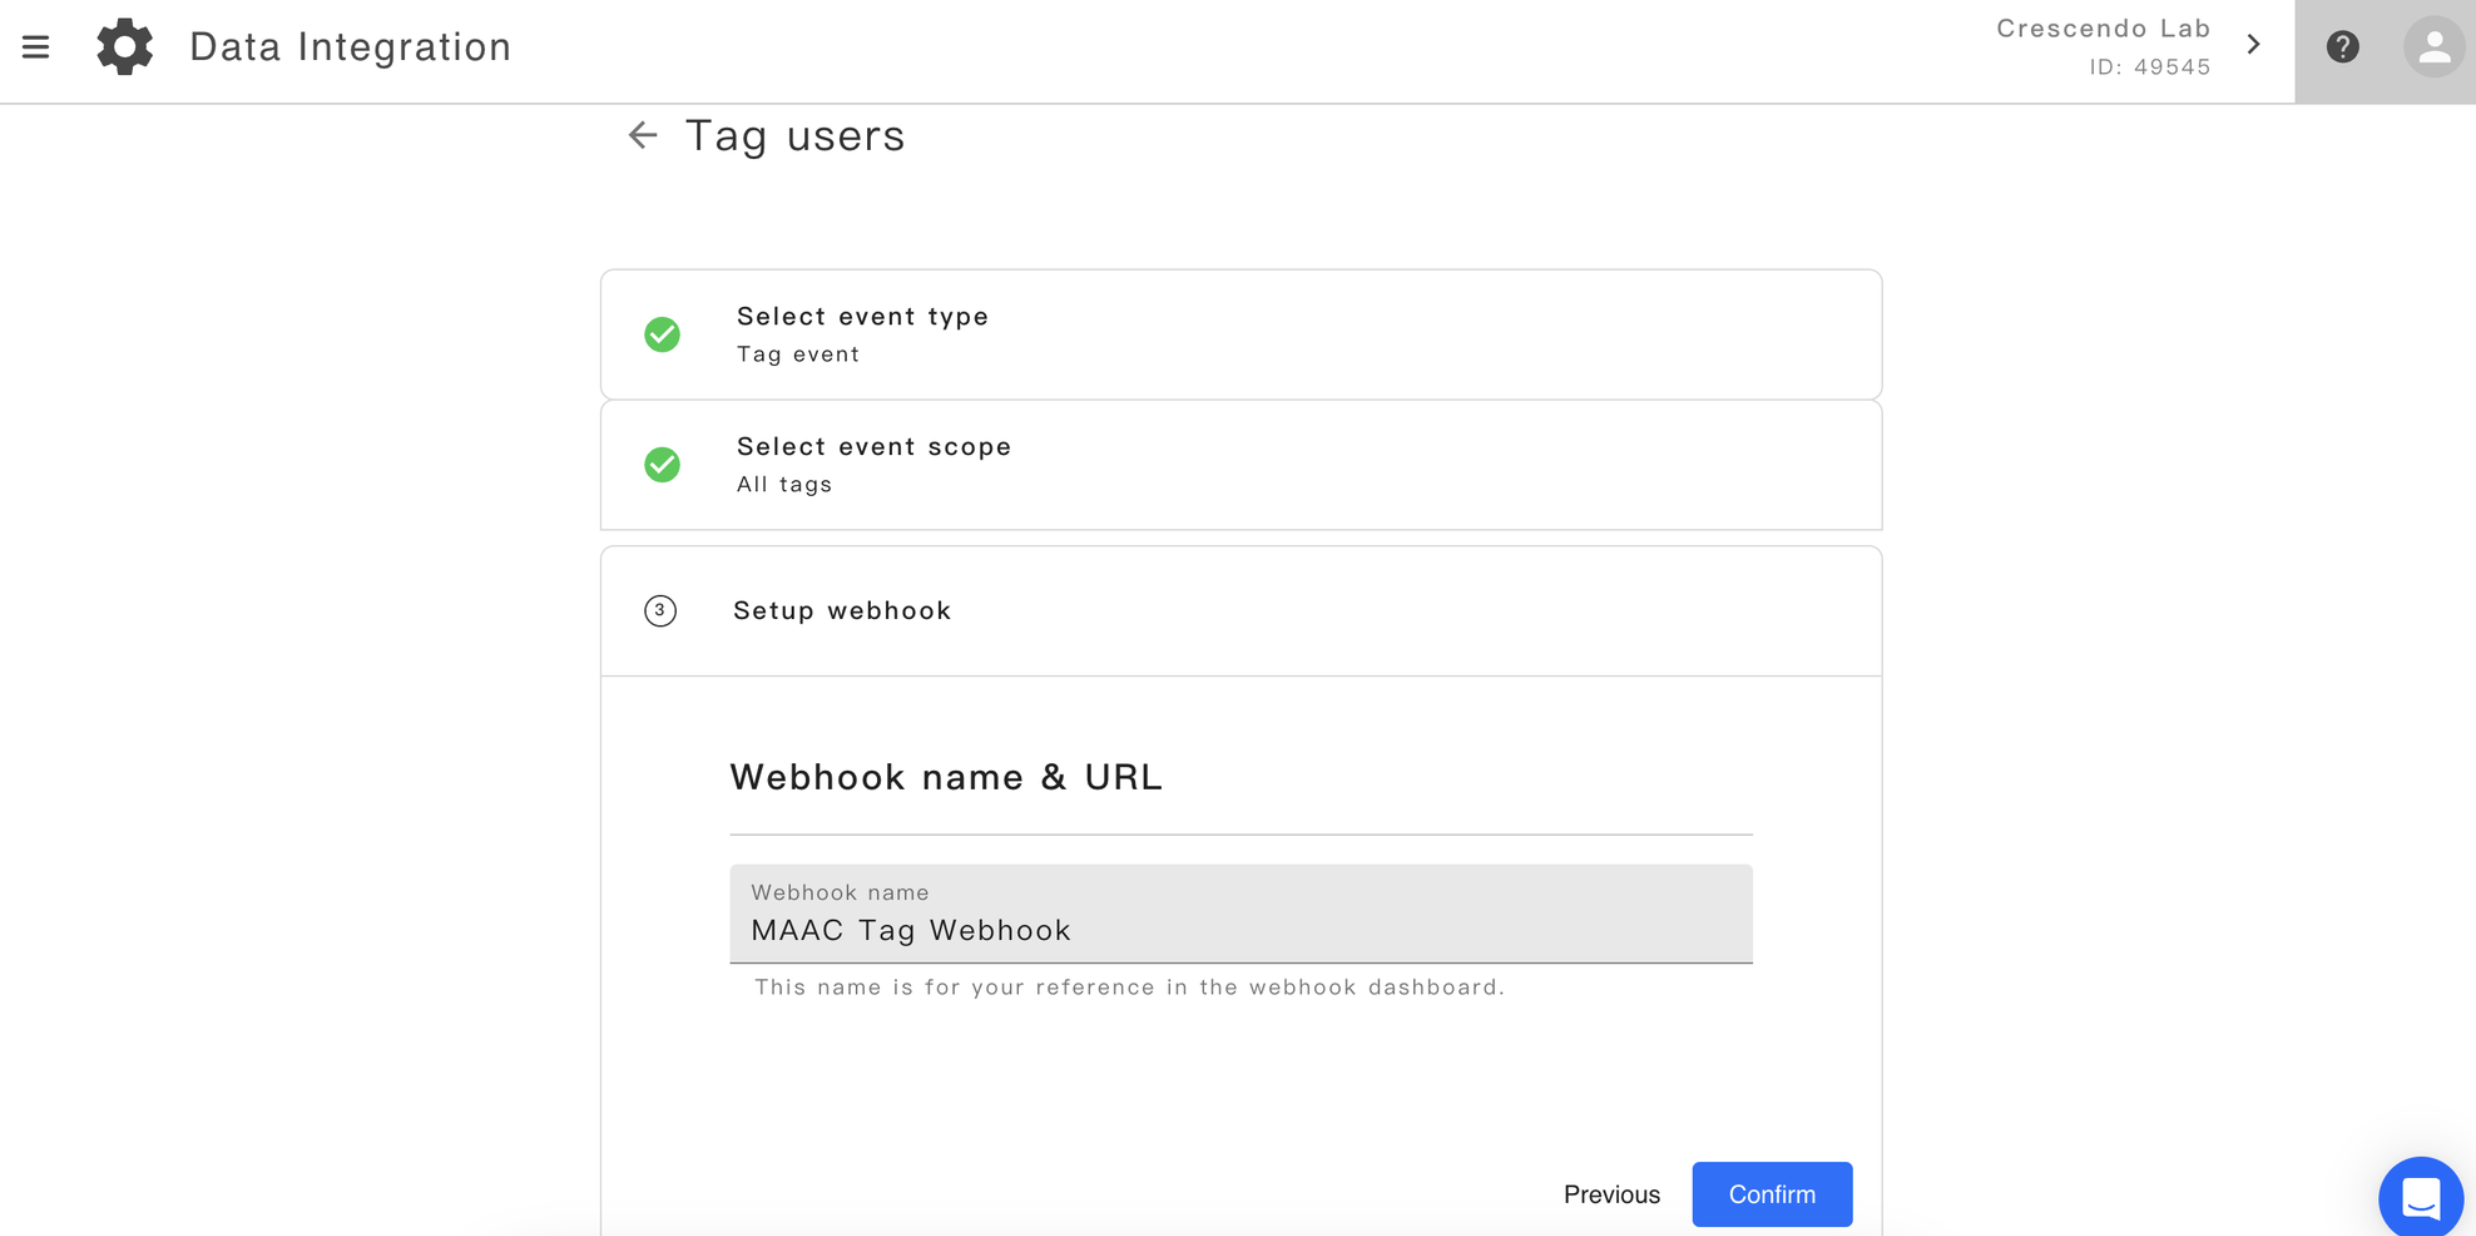Open the hamburger navigation menu
This screenshot has width=2476, height=1236.
pos(36,47)
